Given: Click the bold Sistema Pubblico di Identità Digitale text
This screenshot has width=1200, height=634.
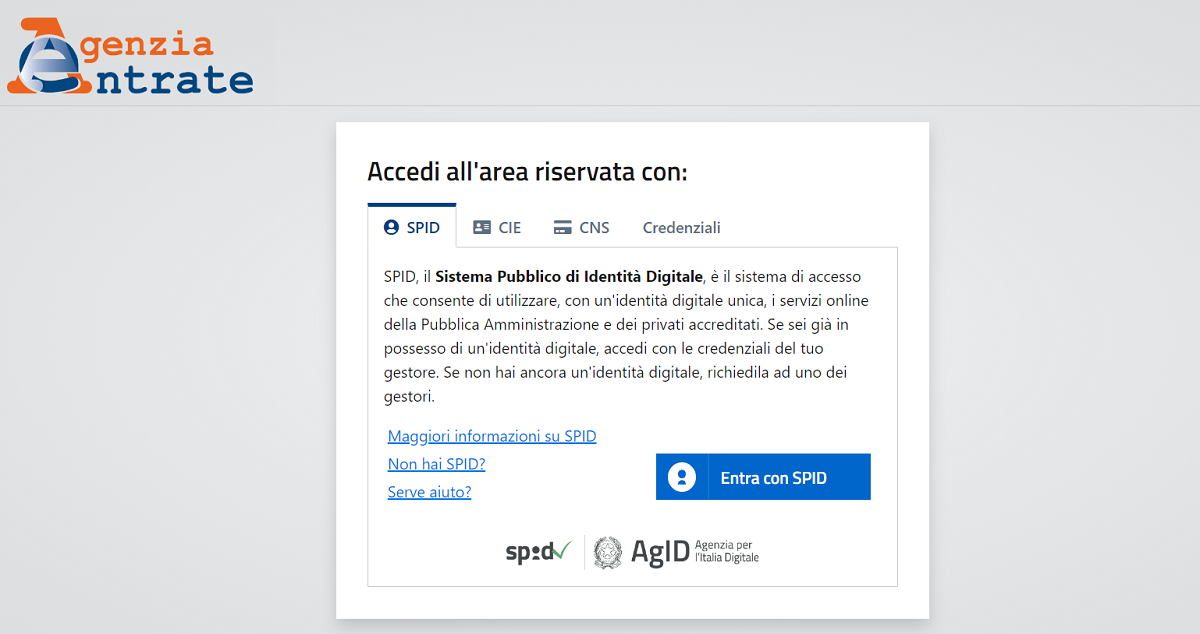Looking at the screenshot, I should (x=569, y=277).
